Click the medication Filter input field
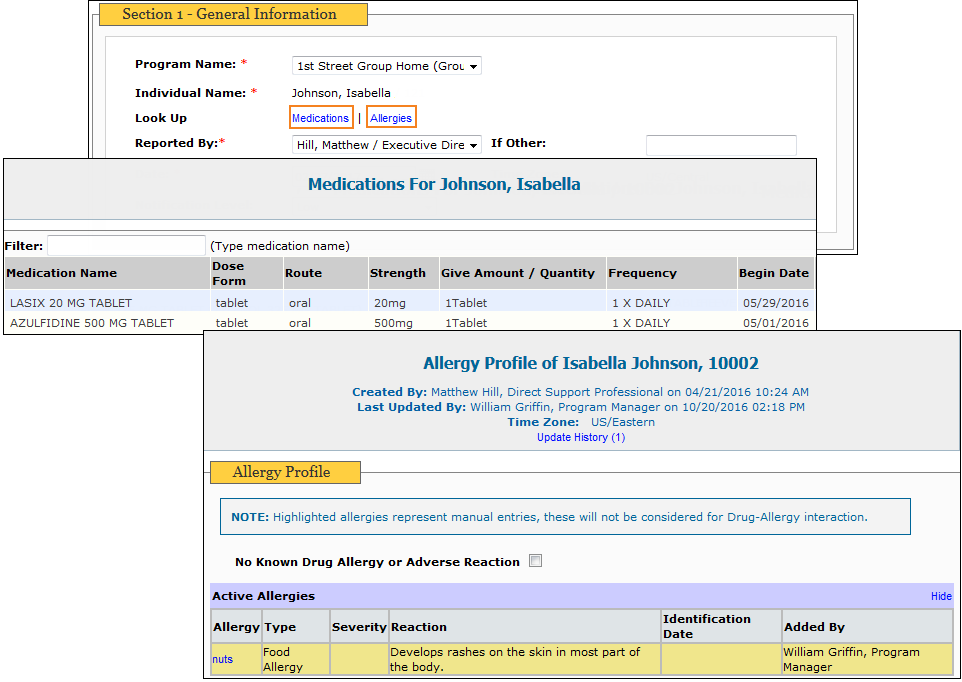This screenshot has width=962, height=682. point(126,245)
